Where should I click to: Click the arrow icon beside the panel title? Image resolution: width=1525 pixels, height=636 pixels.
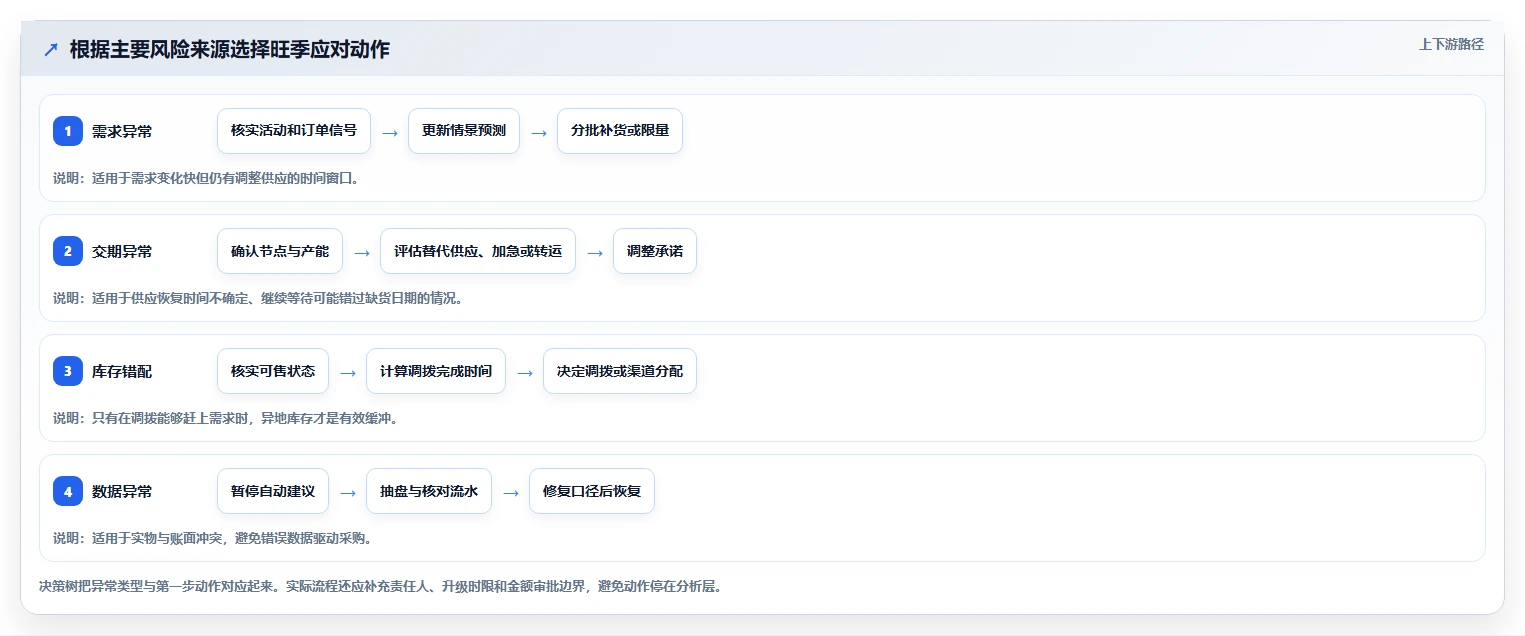(x=51, y=50)
